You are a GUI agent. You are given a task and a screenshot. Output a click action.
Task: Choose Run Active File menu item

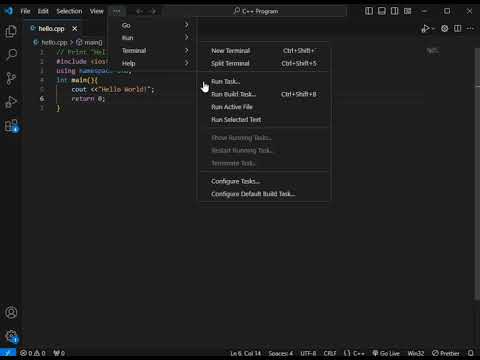click(264, 107)
